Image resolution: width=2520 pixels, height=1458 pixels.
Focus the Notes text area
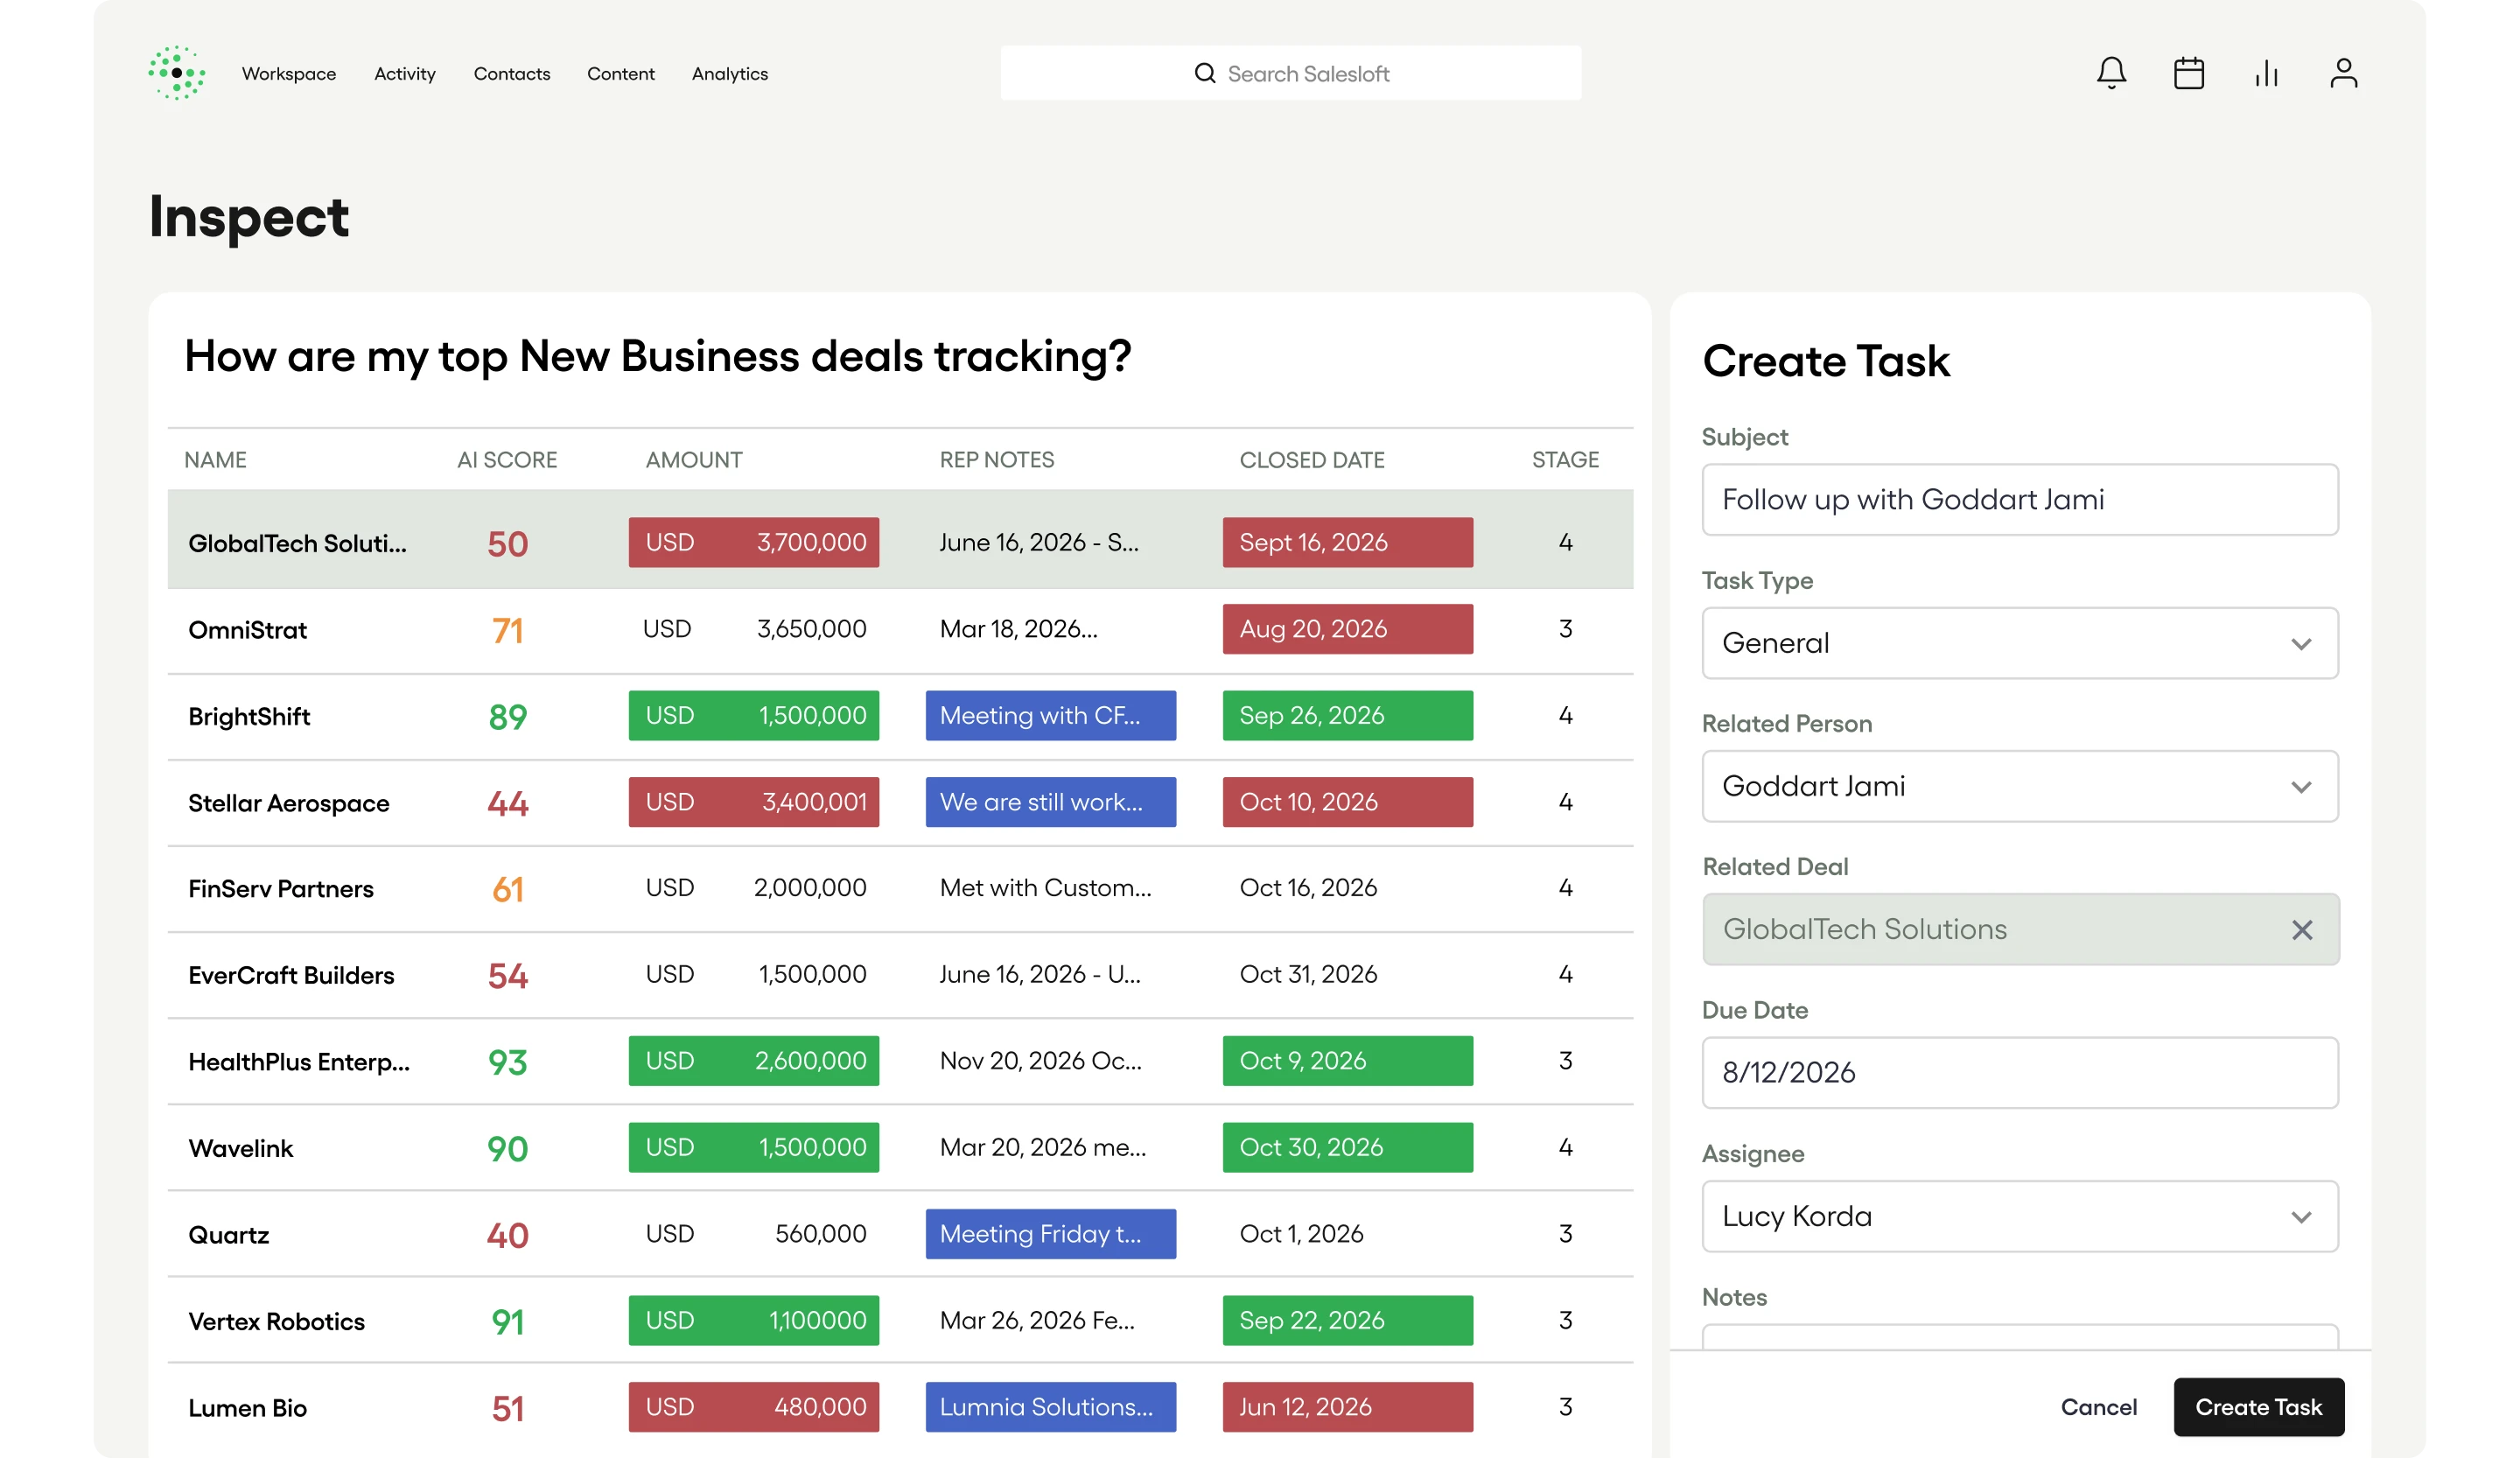pos(2020,1337)
